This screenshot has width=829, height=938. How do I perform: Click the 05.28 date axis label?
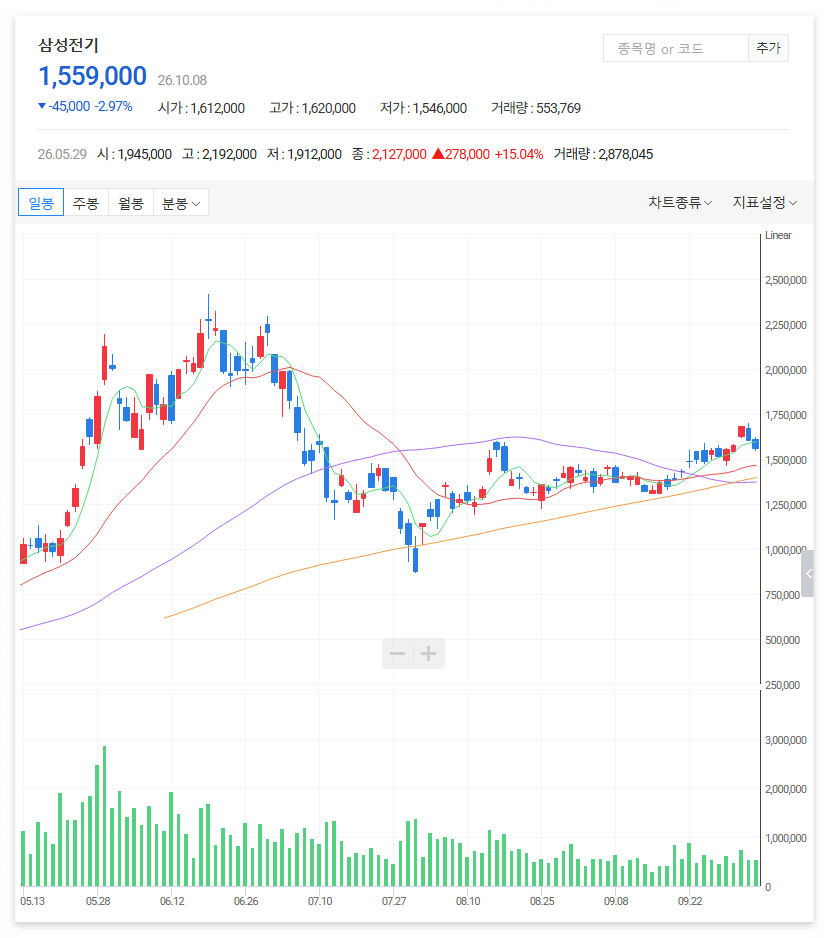[98, 902]
